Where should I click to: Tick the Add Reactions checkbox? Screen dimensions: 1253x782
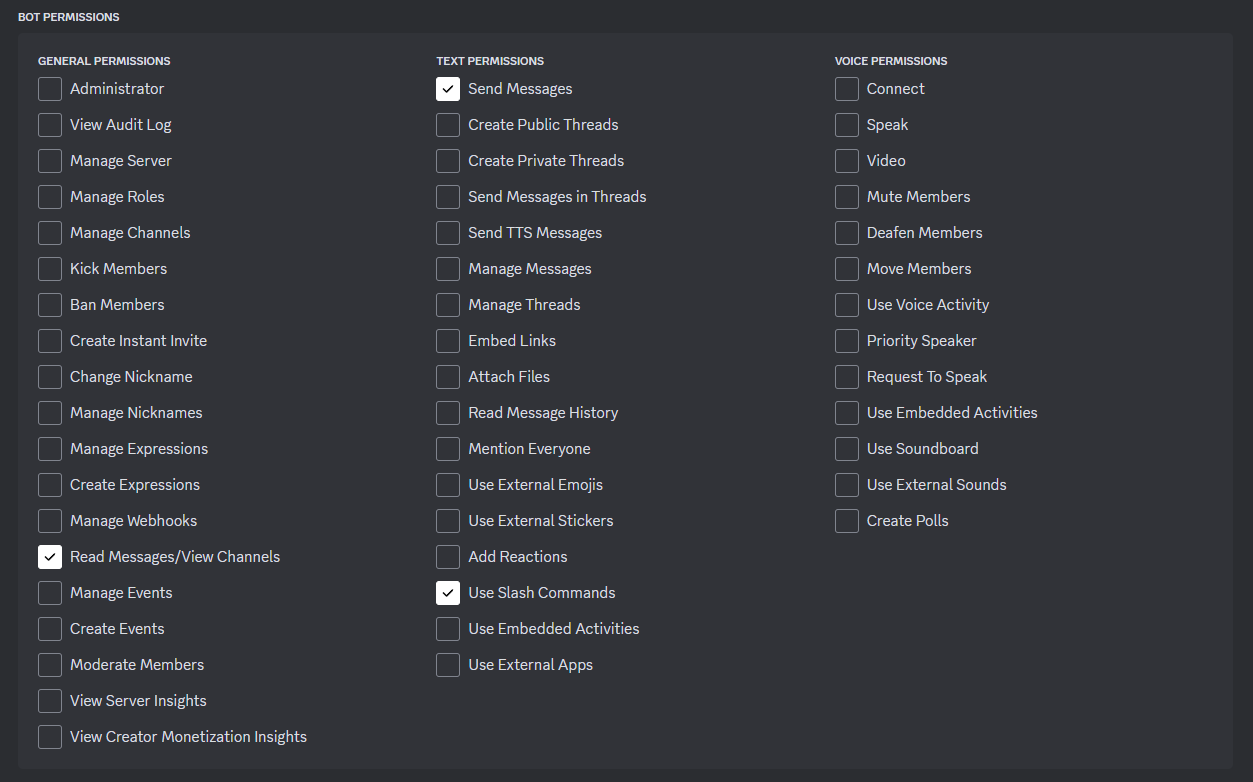[x=448, y=557]
